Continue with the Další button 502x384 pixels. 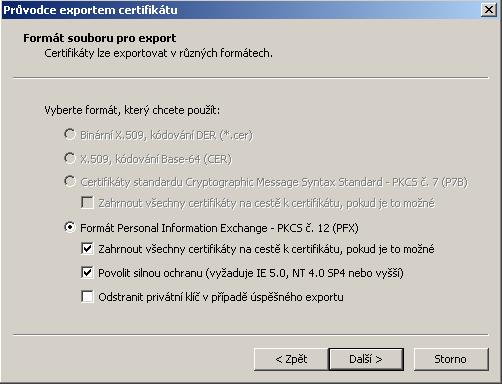[x=366, y=359]
